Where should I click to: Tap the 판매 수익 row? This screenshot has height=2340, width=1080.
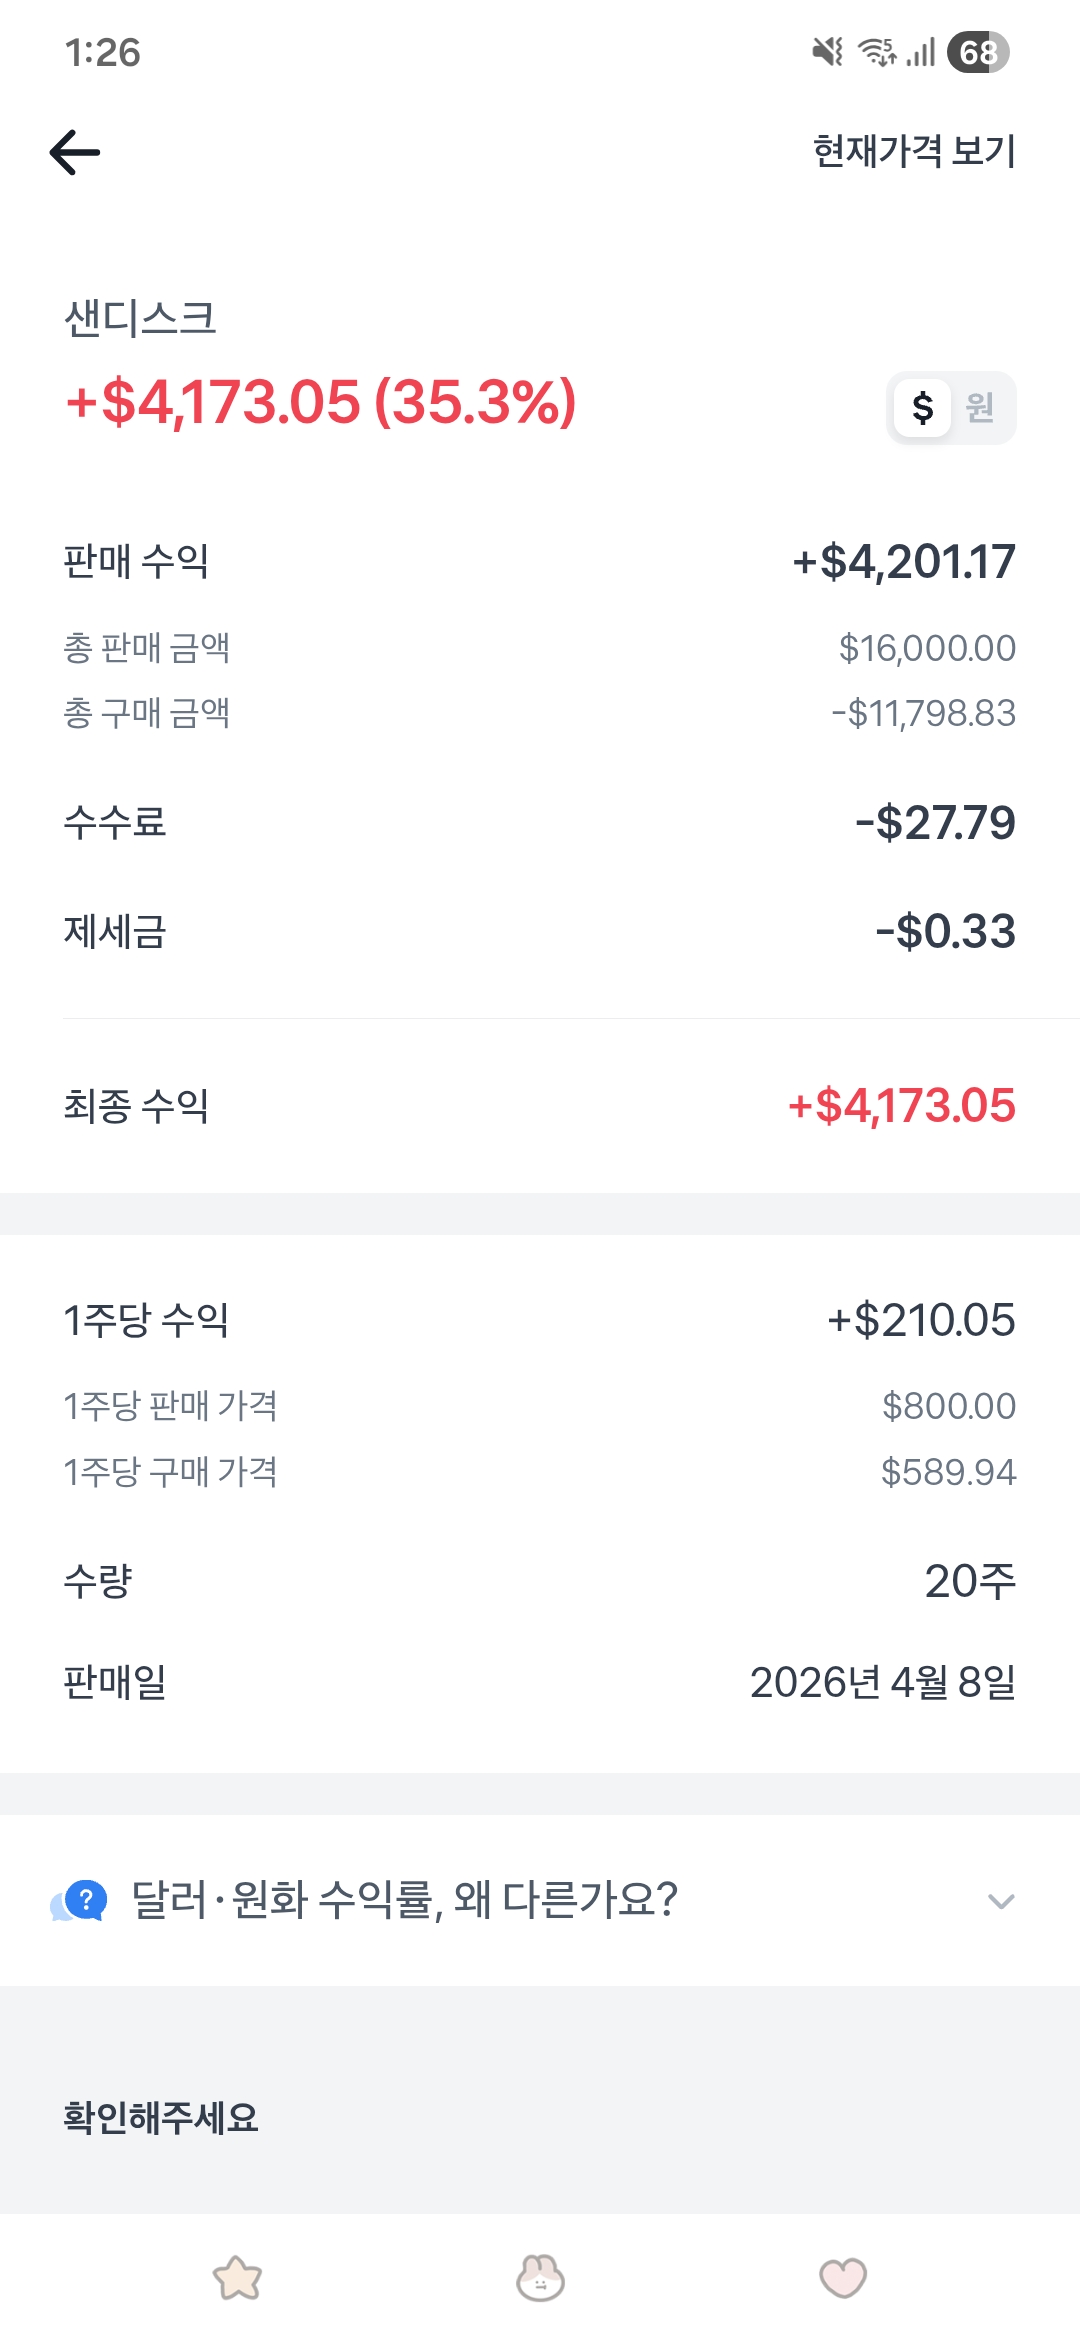[540, 561]
